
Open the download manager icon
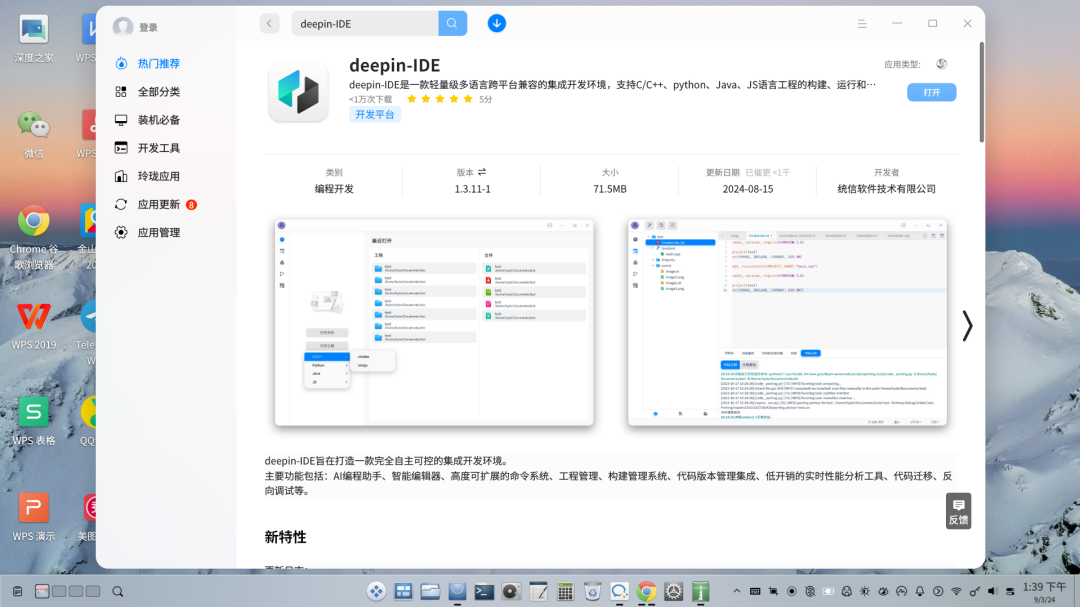[497, 23]
